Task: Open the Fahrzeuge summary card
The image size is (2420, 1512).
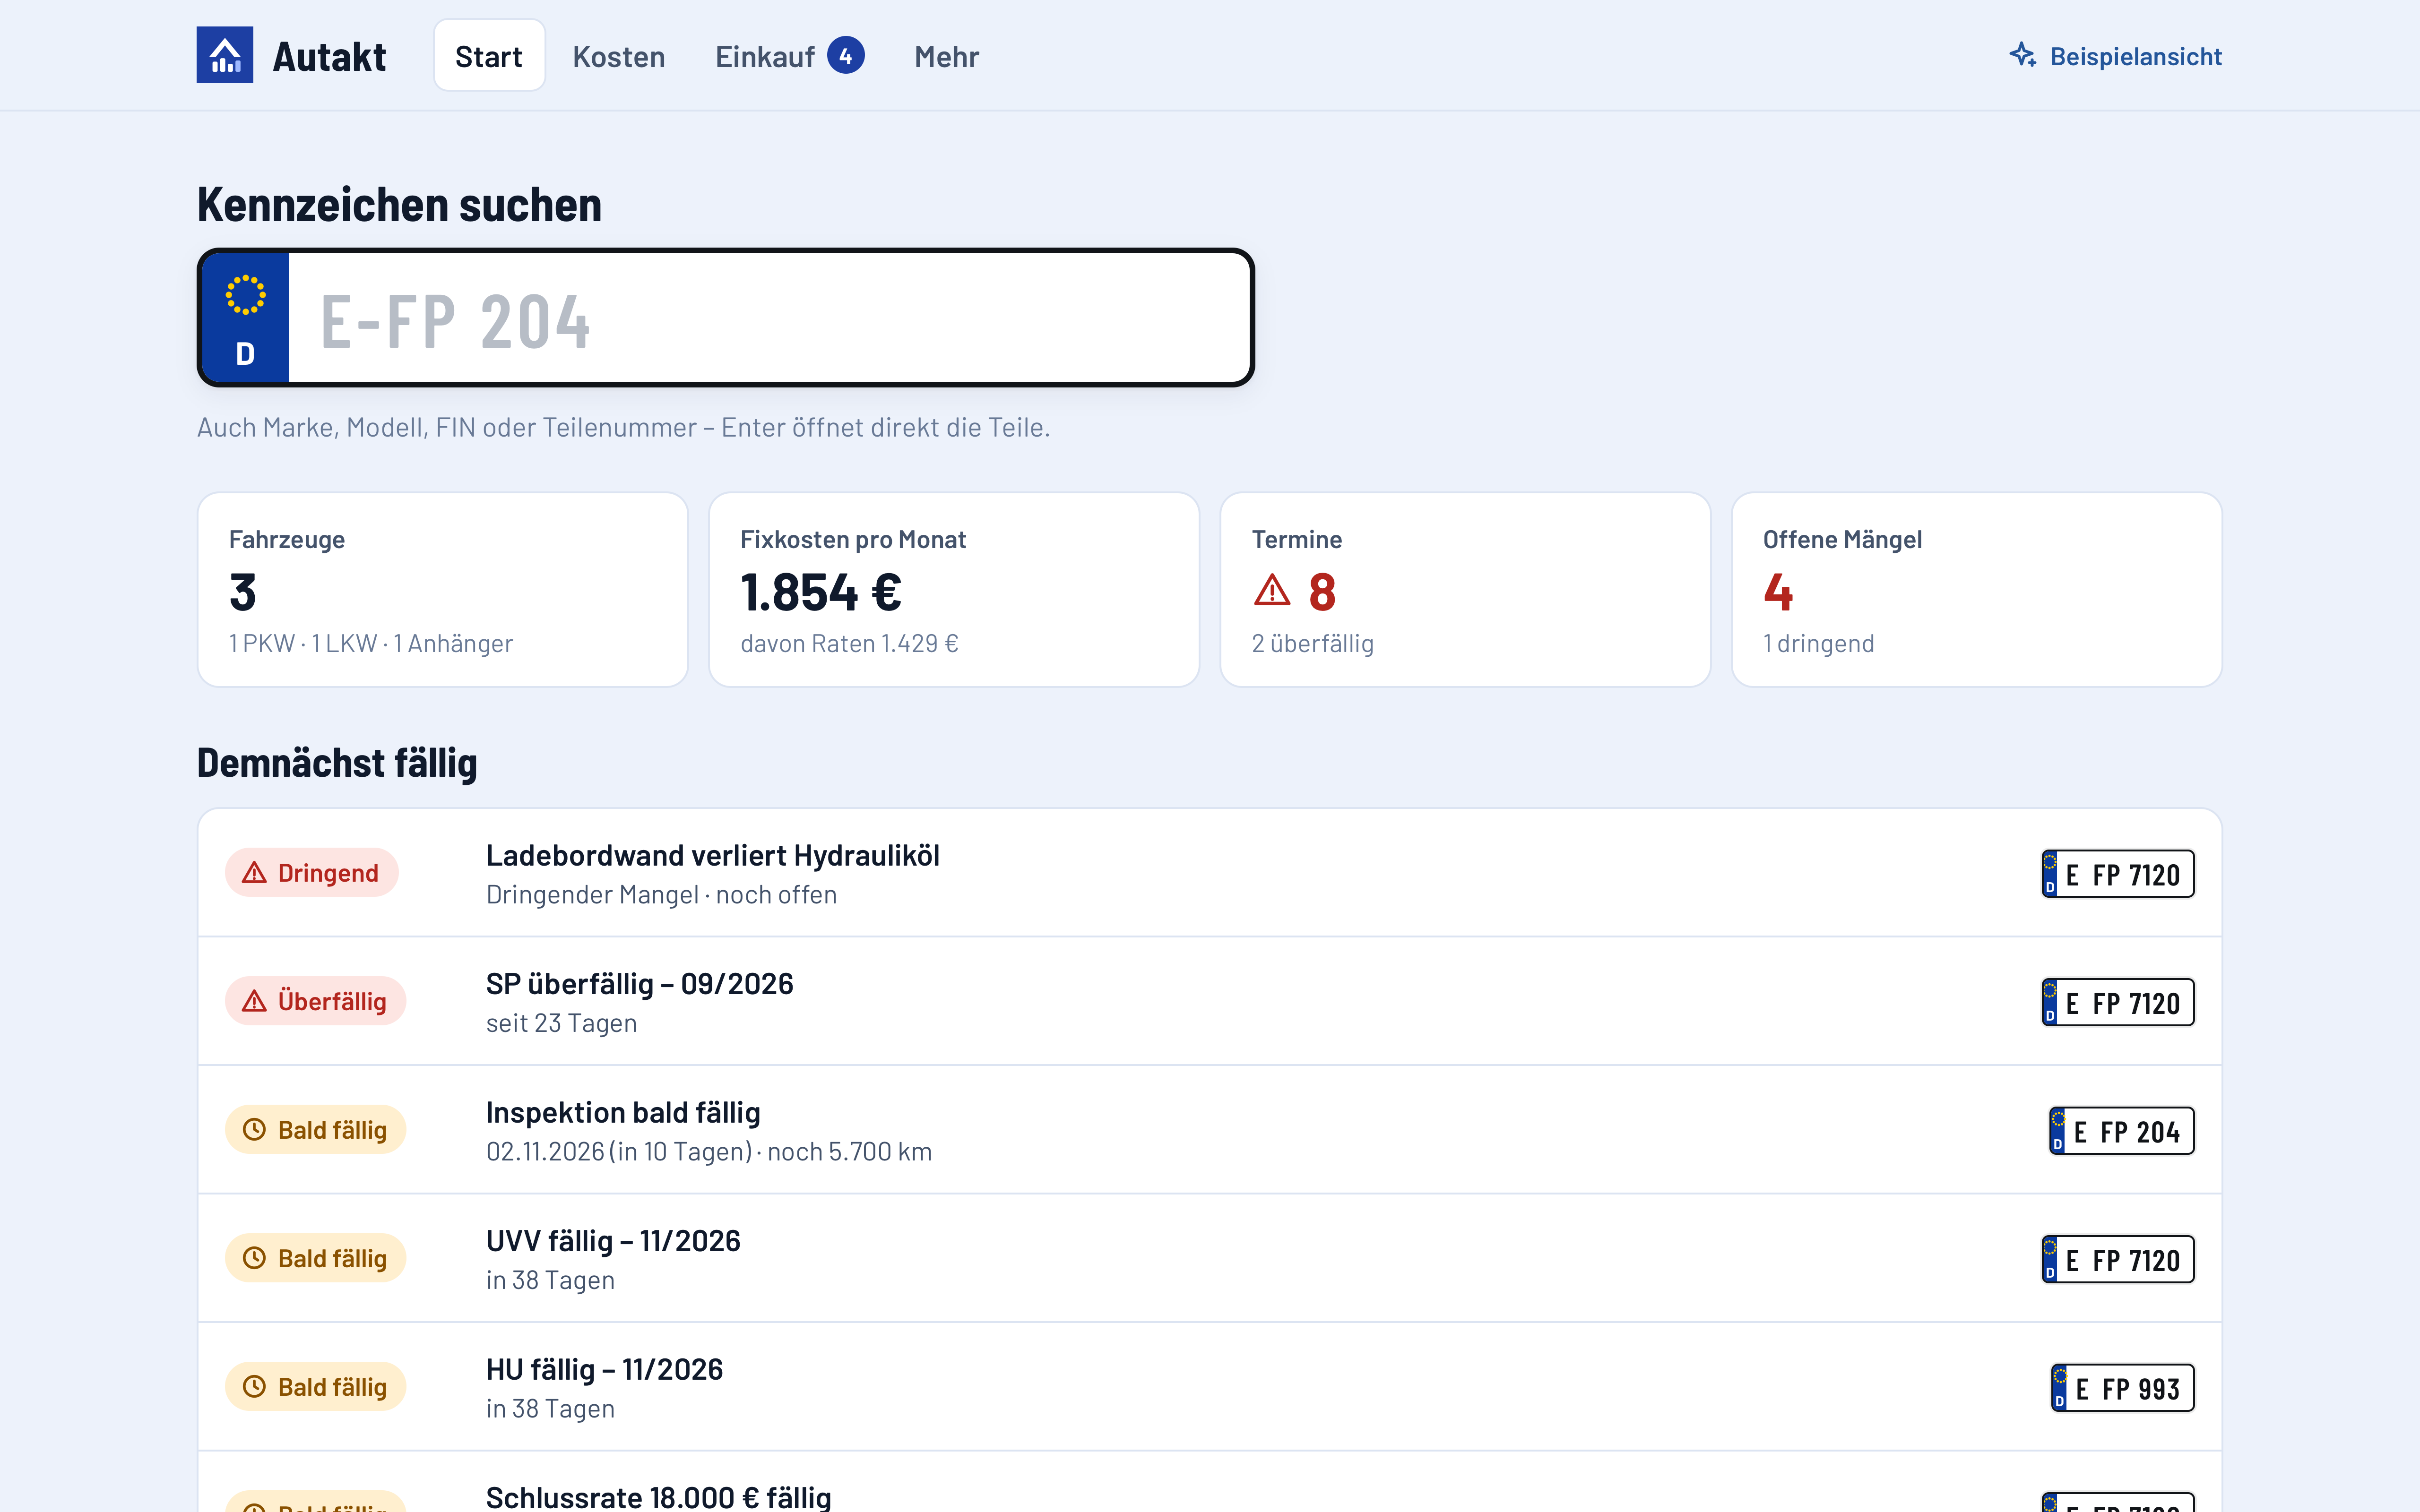Action: [x=443, y=590]
